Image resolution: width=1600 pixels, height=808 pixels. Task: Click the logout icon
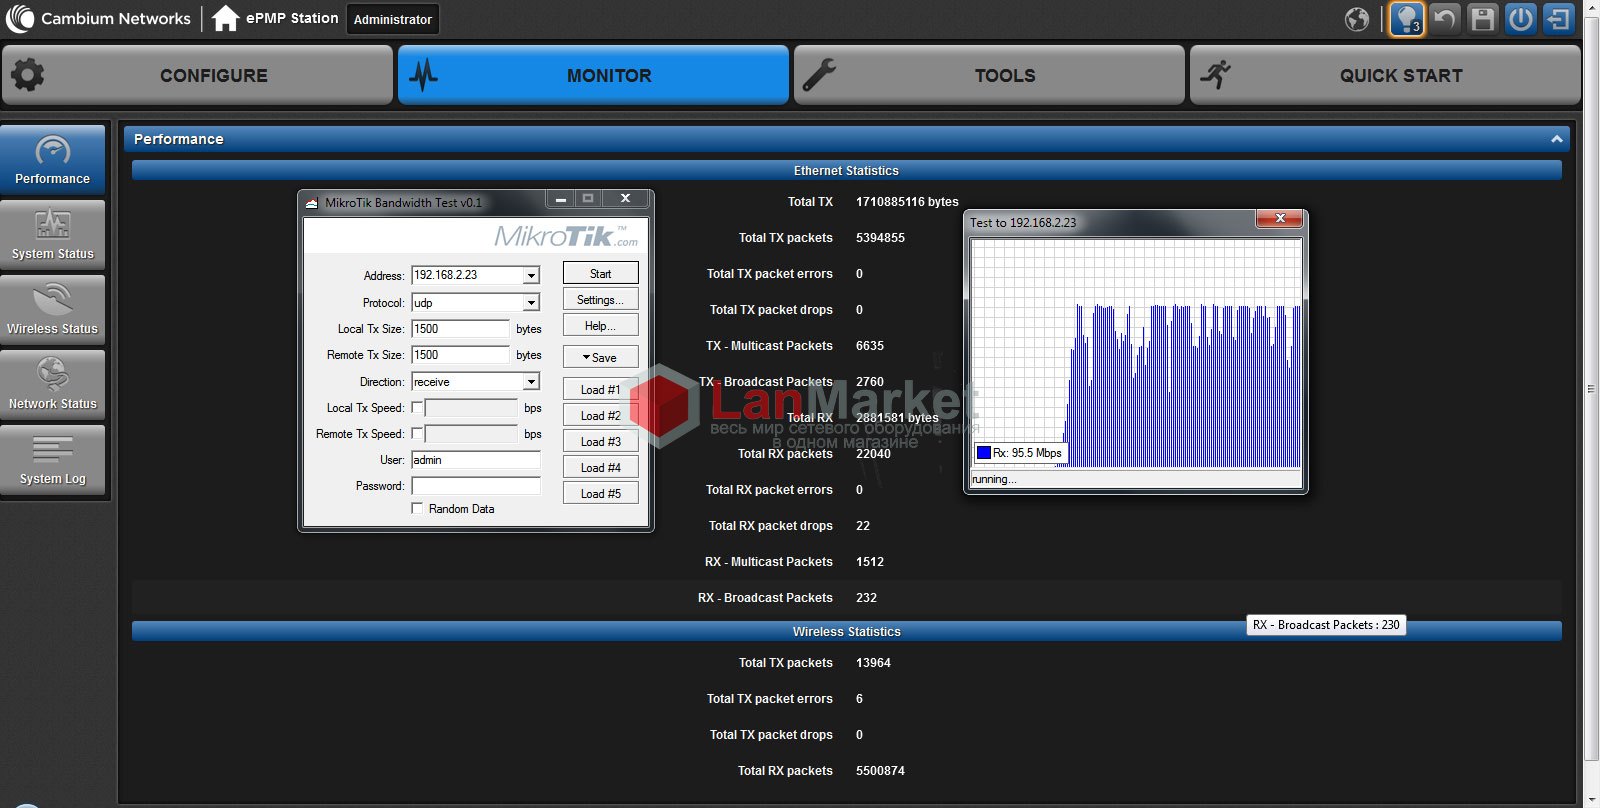coord(1558,19)
